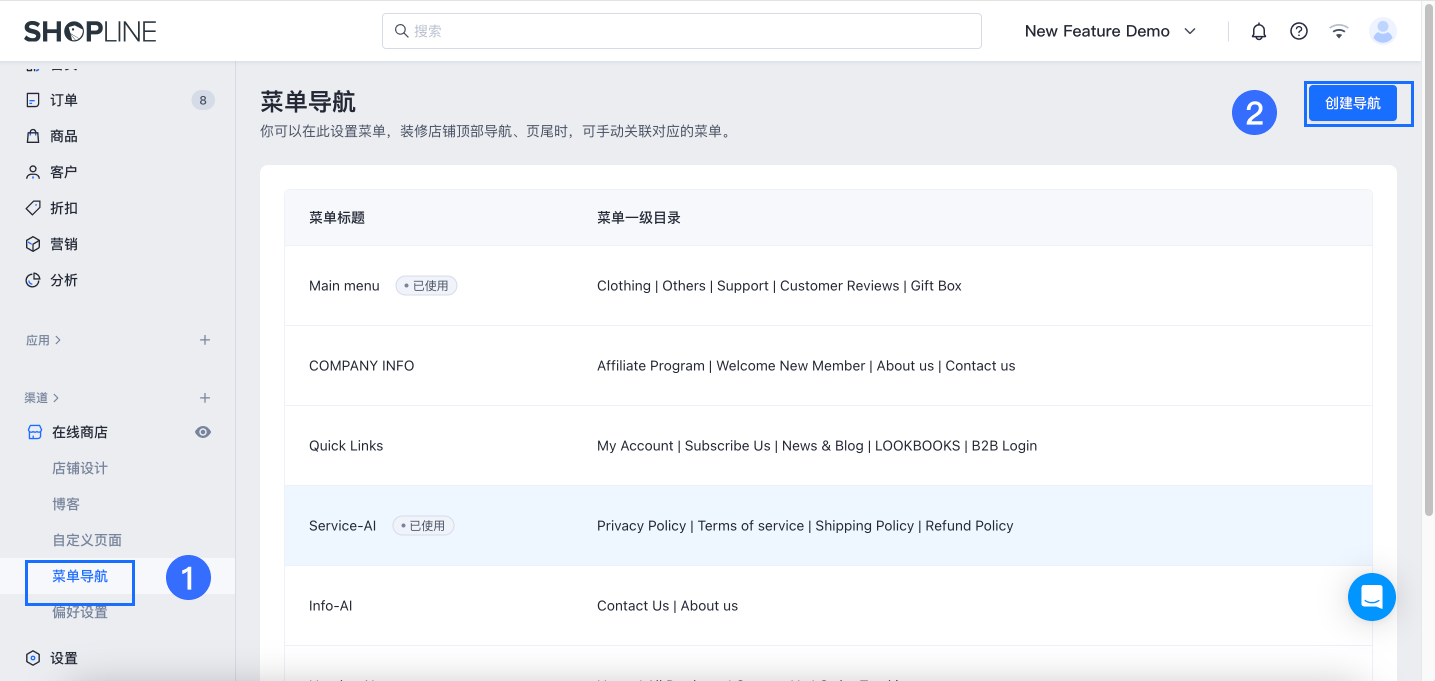1435x681 pixels.
Task: Open the live chat bubble
Action: tap(1371, 597)
